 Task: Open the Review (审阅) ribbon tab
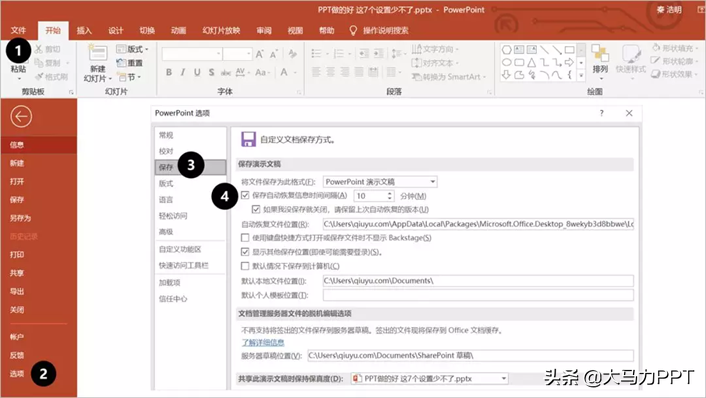(x=264, y=31)
